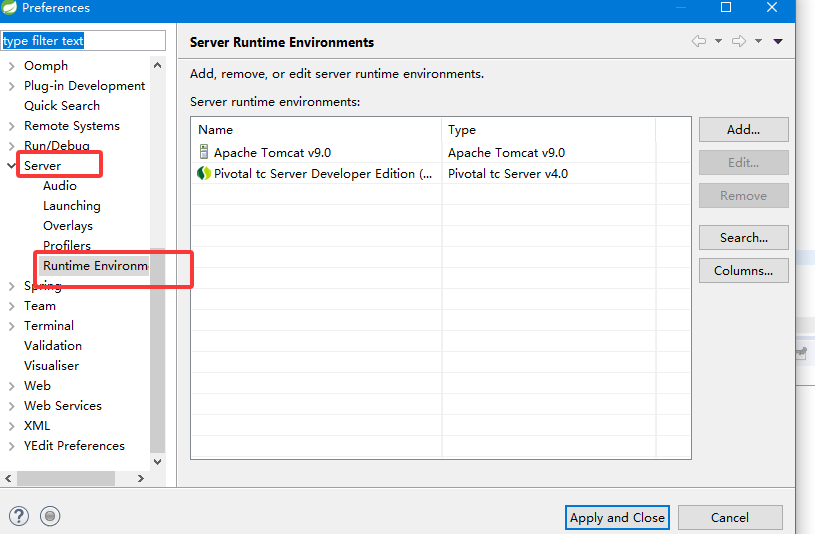This screenshot has height=534, width=815.
Task: Click the Remove button
Action: 743,196
